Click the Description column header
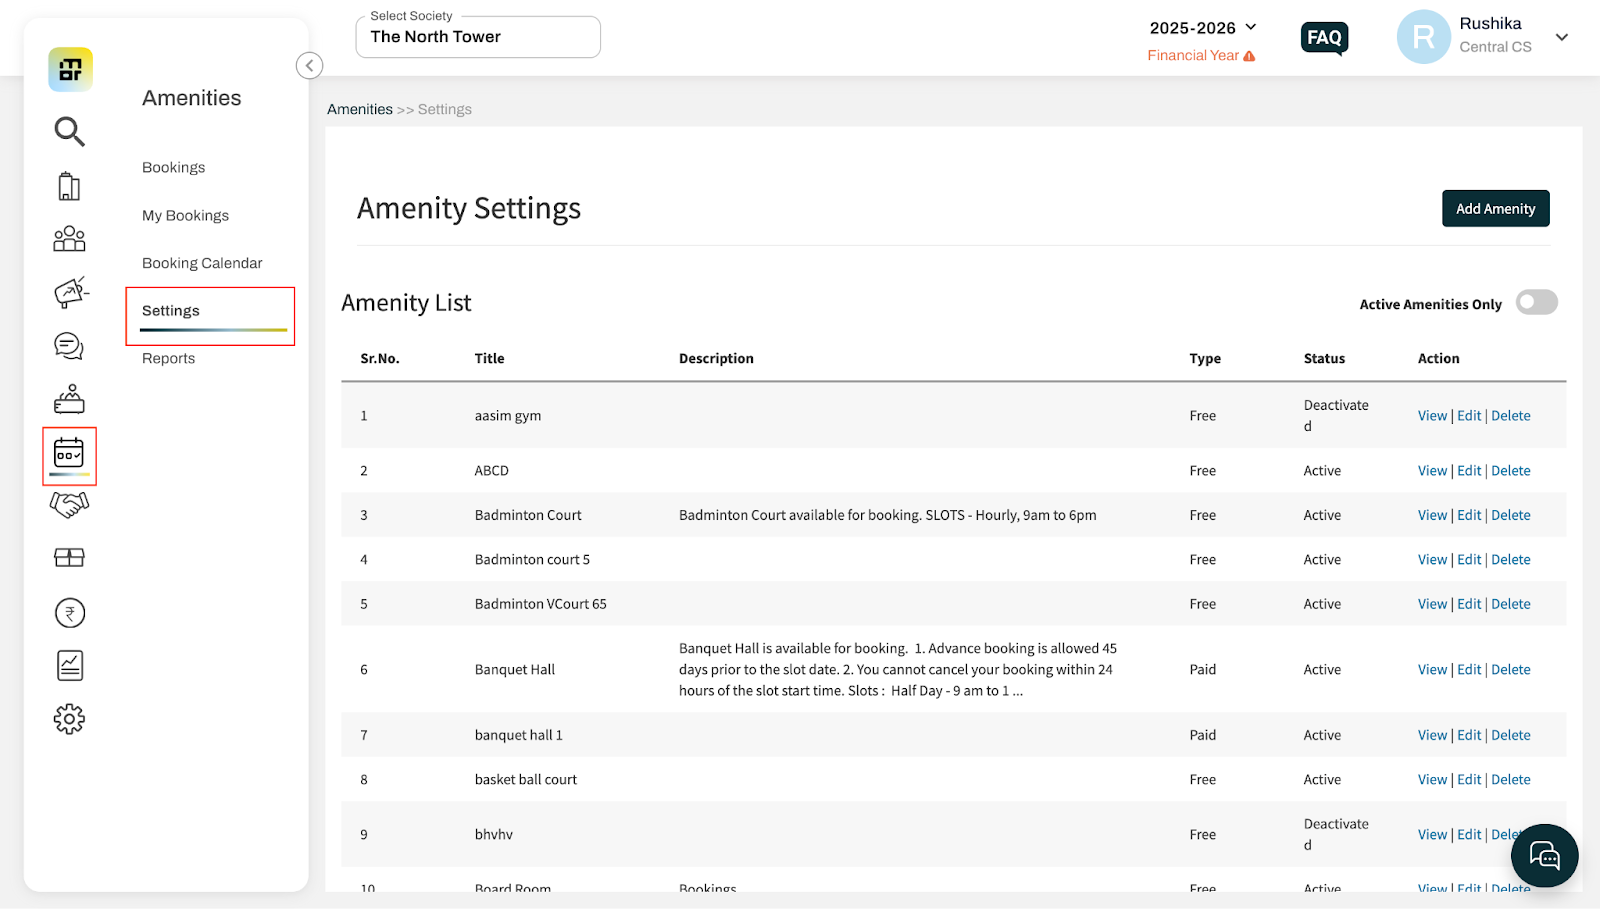Screen dimensions: 1600x909 (716, 358)
